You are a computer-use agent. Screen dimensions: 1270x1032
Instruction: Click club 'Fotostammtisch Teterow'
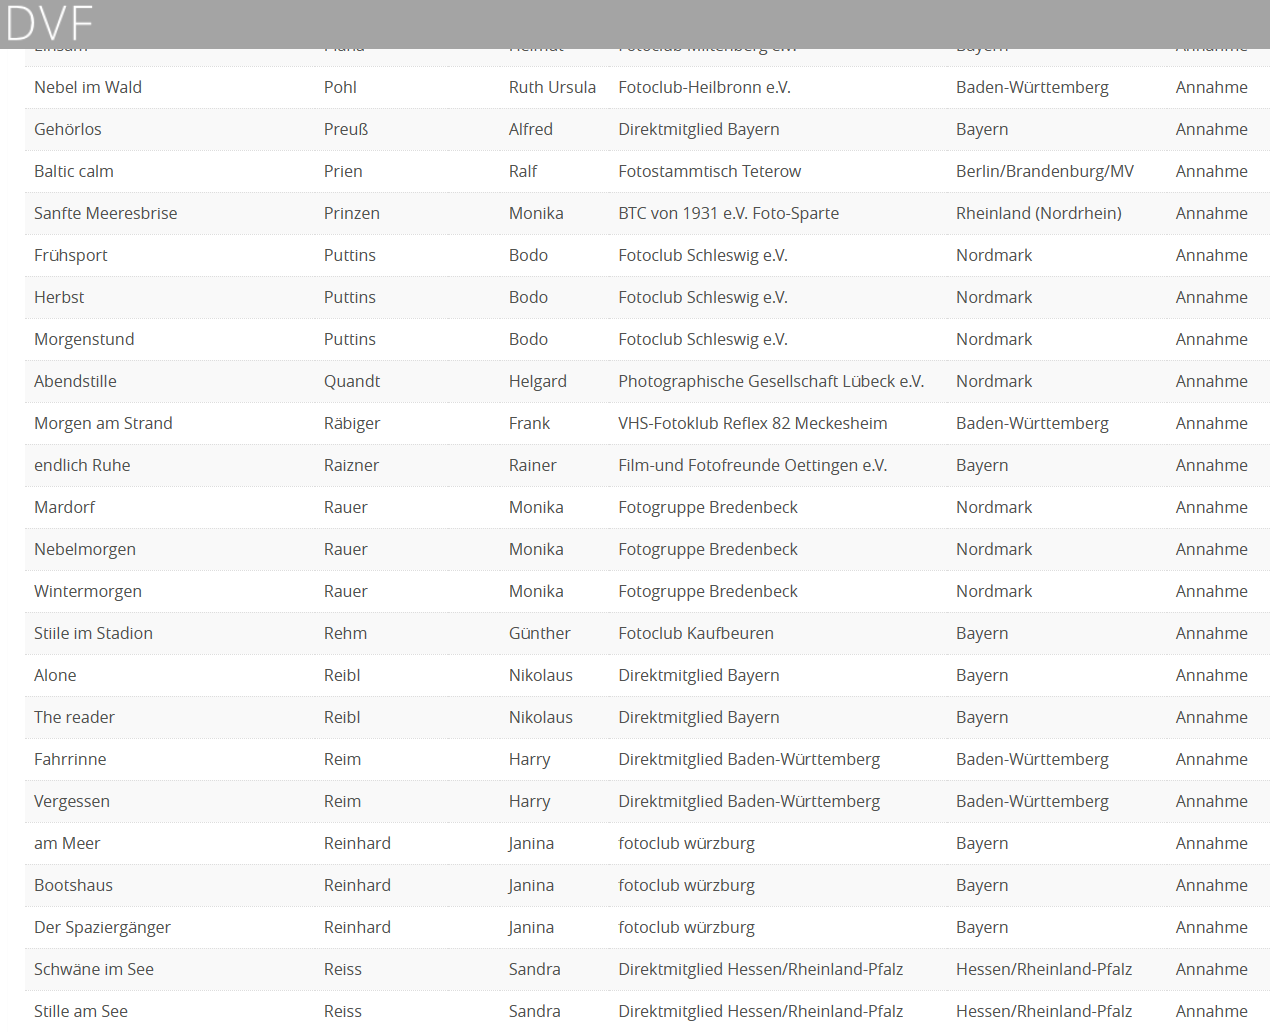click(x=710, y=171)
